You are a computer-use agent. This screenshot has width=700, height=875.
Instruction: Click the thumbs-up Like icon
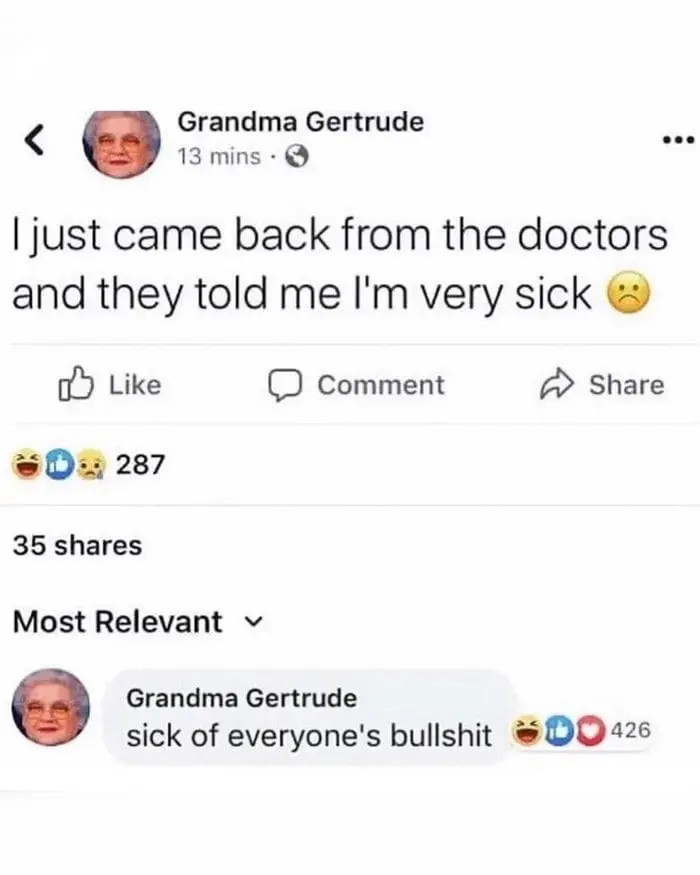pos(75,384)
